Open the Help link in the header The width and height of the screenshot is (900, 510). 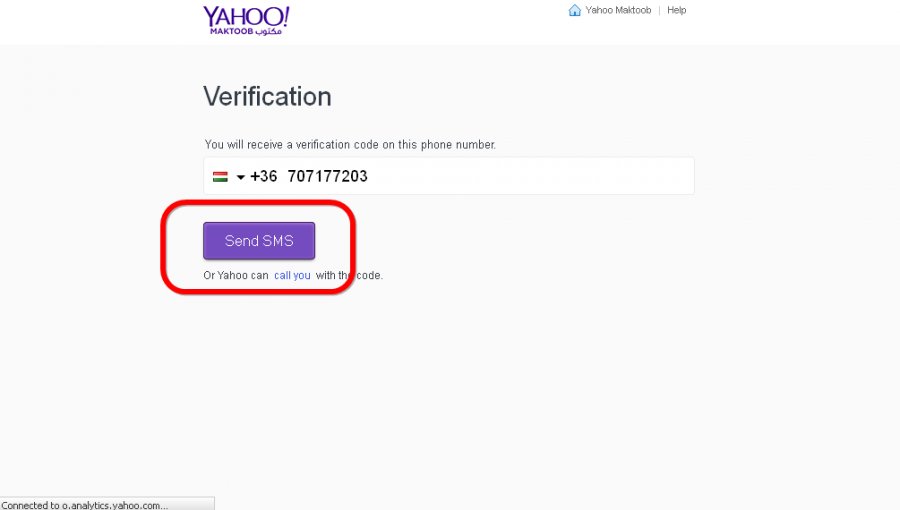tap(676, 10)
